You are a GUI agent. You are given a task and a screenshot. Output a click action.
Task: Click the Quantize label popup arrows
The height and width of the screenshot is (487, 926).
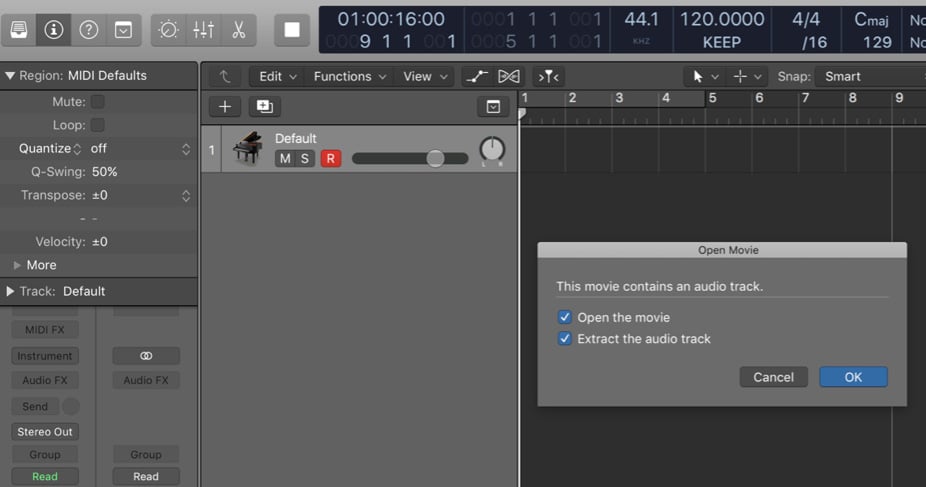pyautogui.click(x=77, y=149)
